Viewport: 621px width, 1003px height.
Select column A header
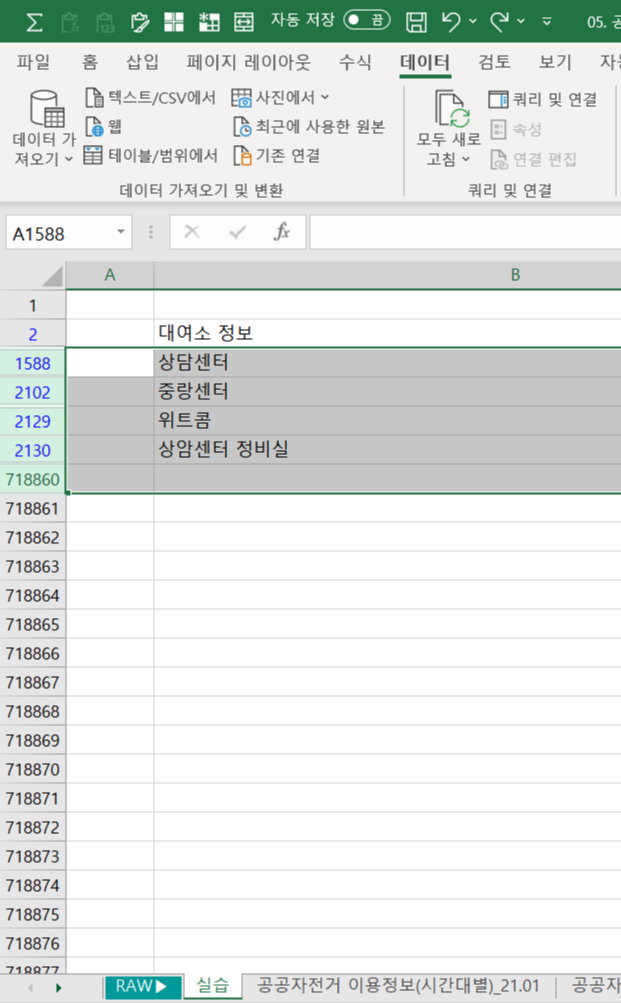[x=110, y=275]
